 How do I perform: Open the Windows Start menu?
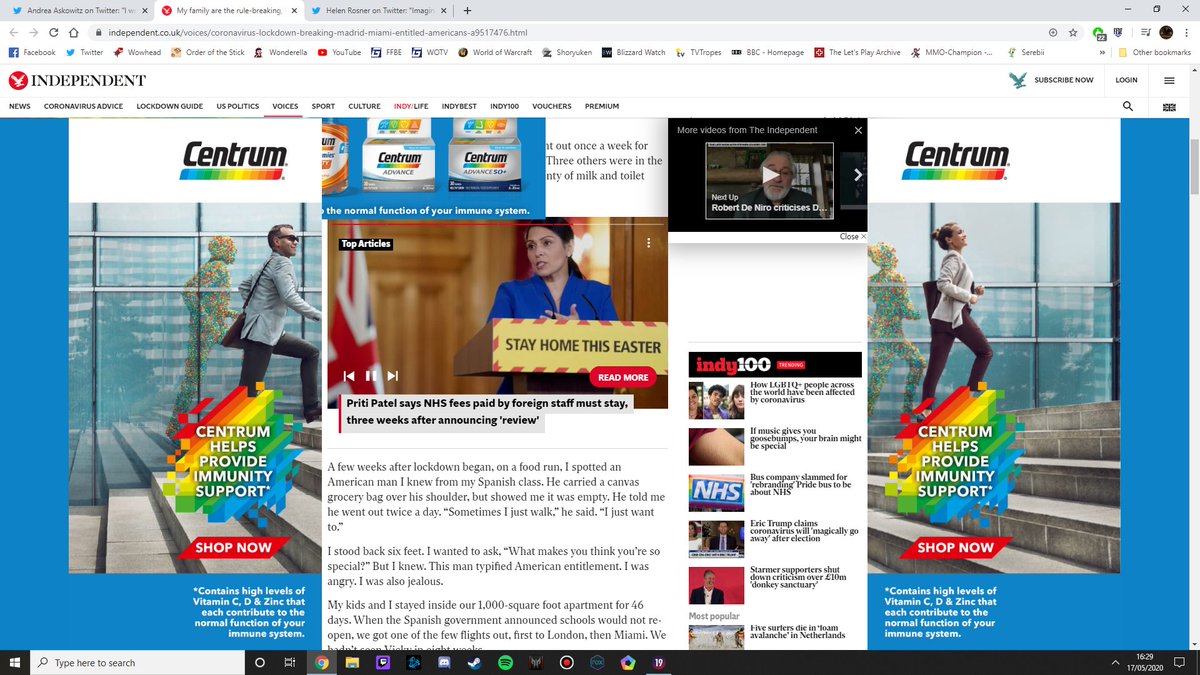[x=14, y=662]
